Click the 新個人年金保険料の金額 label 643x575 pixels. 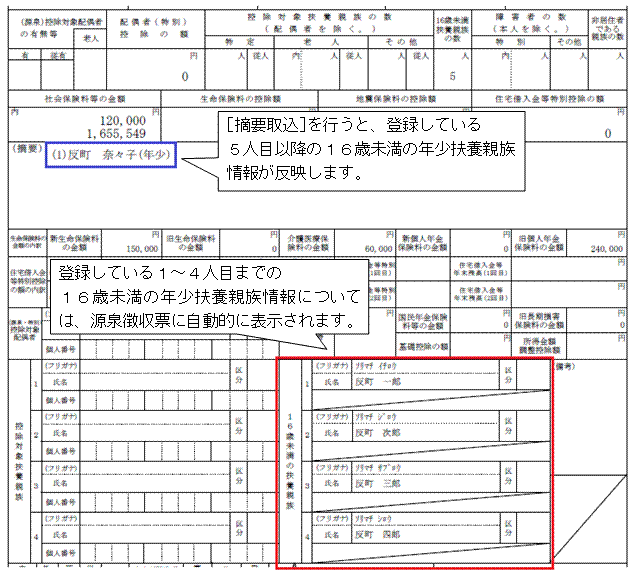click(x=422, y=243)
